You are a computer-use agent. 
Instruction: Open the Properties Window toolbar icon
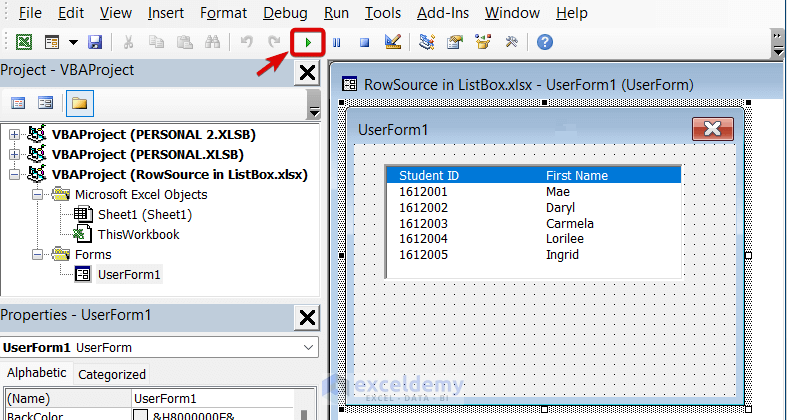click(455, 42)
